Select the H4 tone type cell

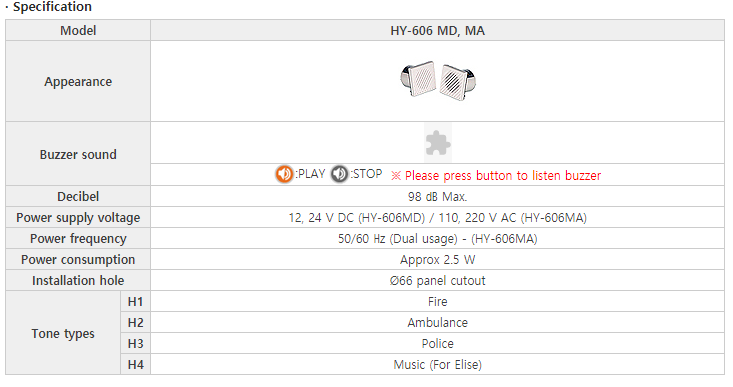point(136,365)
